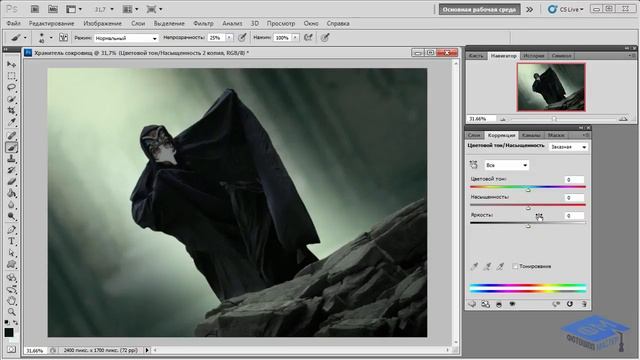Select the Horizontal Type tool

(x=11, y=241)
